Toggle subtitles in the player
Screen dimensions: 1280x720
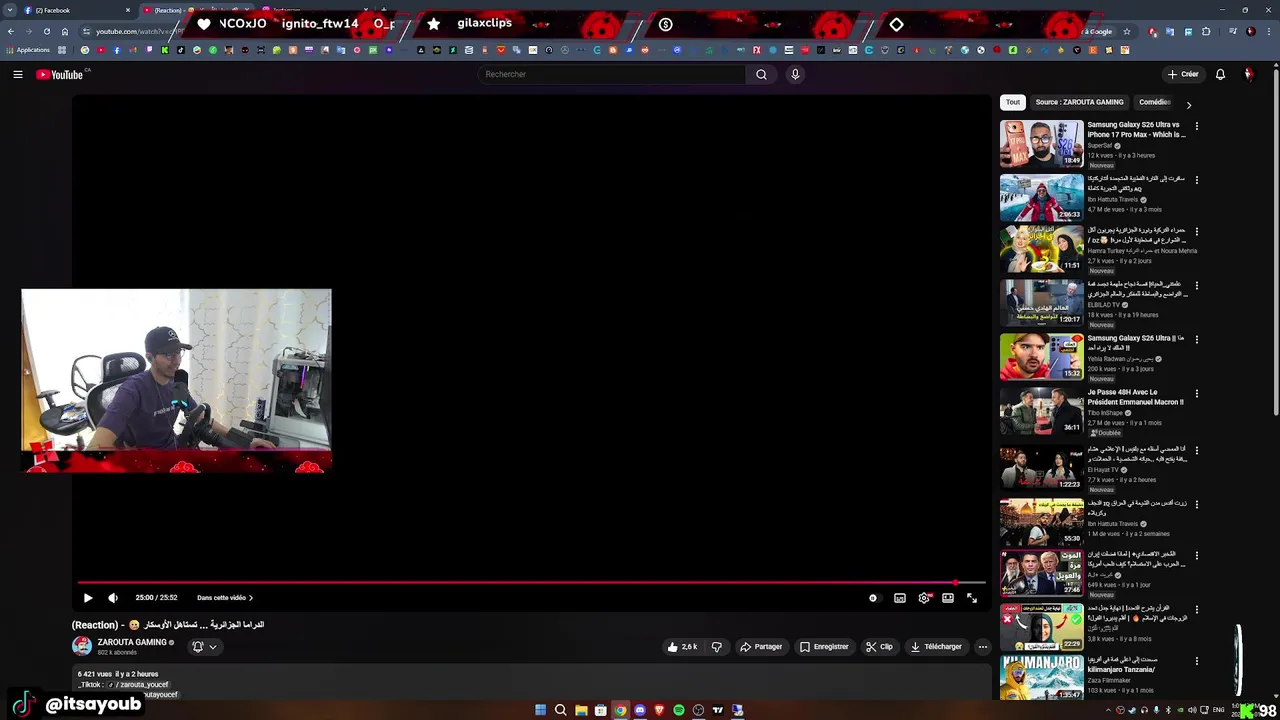click(x=900, y=598)
